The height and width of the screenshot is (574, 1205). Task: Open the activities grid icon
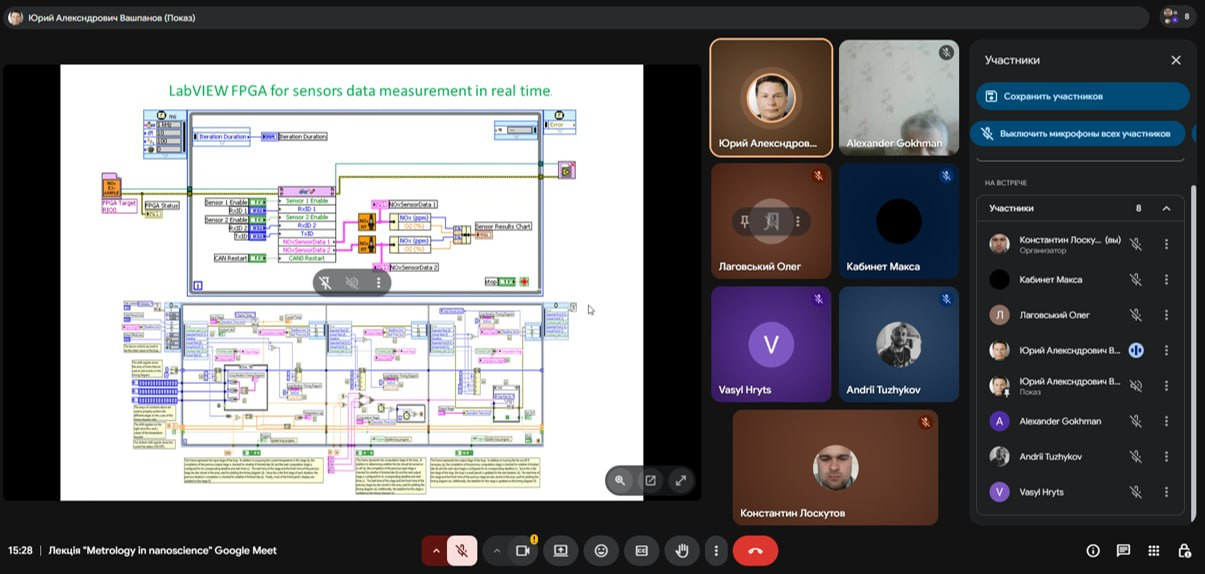tap(1154, 550)
